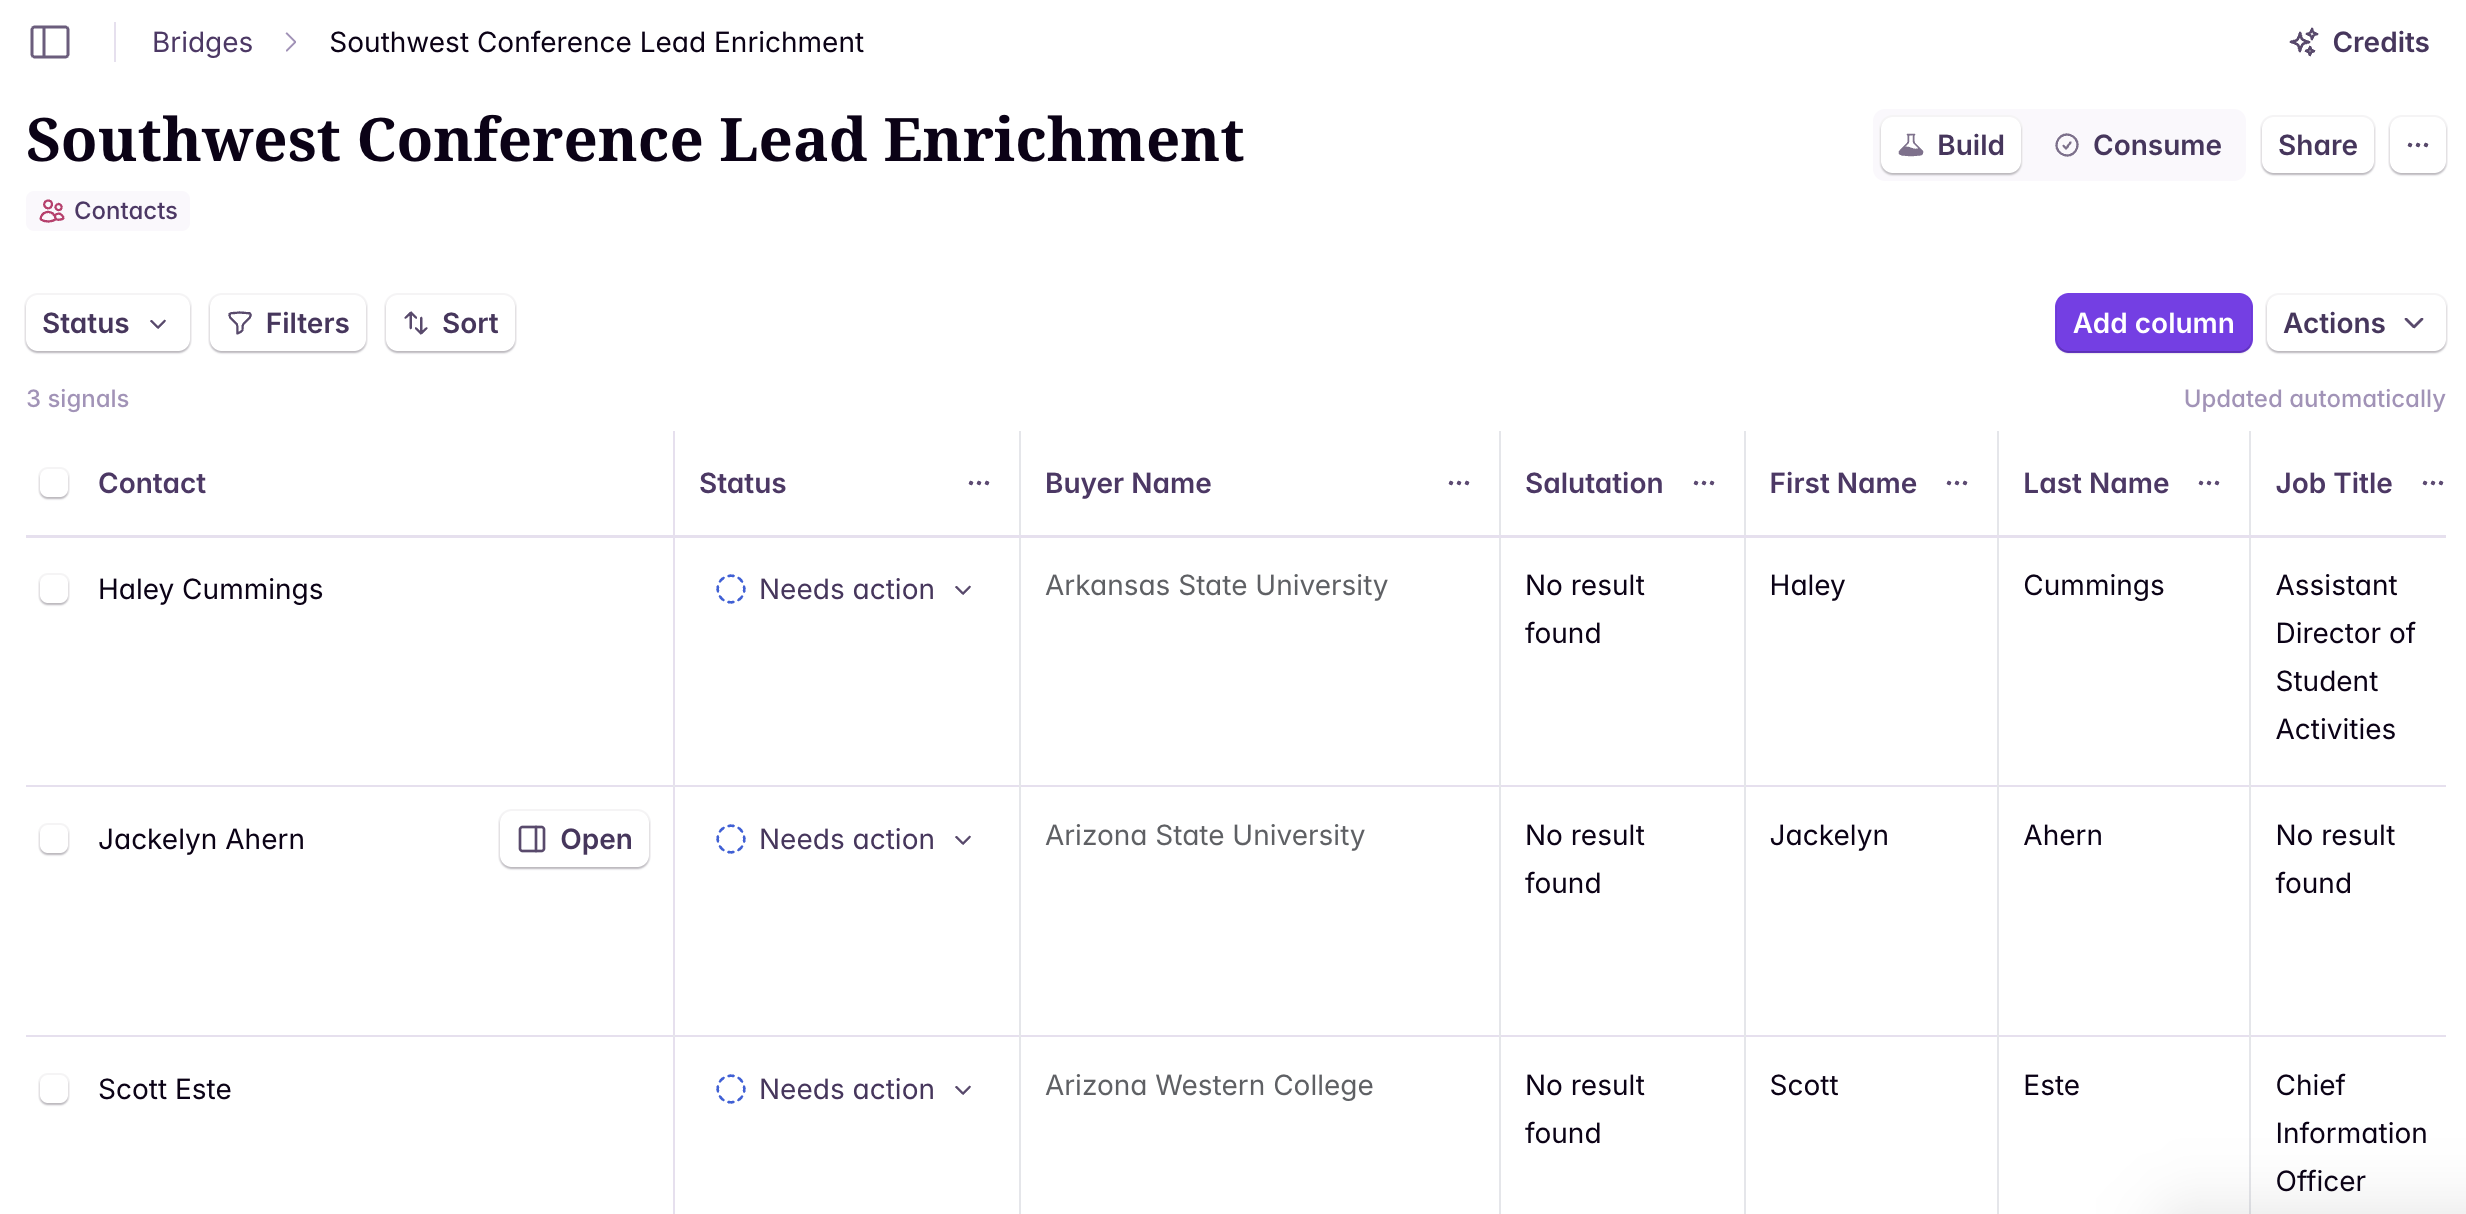Open the Jackelyn Ahern record
Image resolution: width=2466 pixels, height=1214 pixels.
575,839
